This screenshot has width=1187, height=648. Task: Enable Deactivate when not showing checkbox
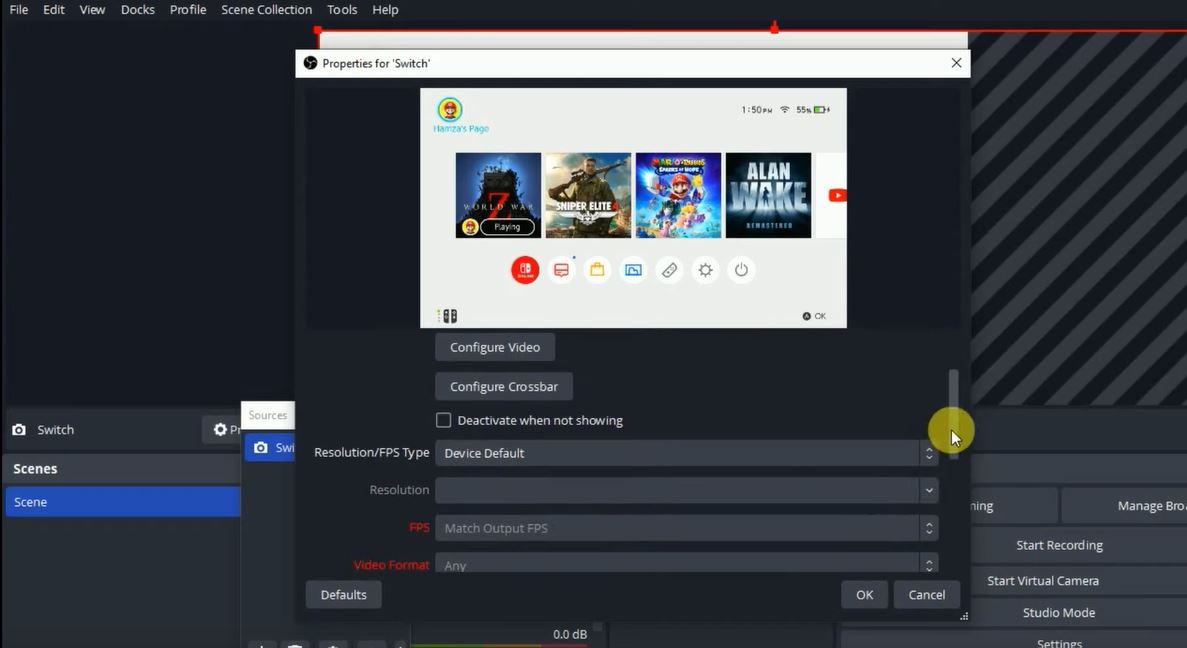[444, 420]
